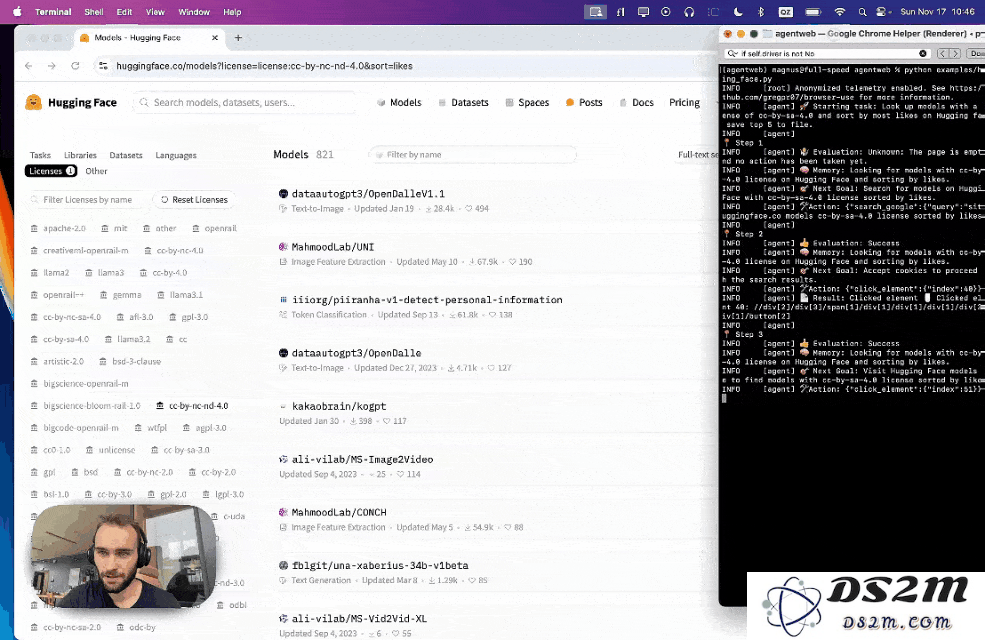Viewport: 985px width, 640px height.
Task: Select the openrail license filter
Action: point(215,229)
